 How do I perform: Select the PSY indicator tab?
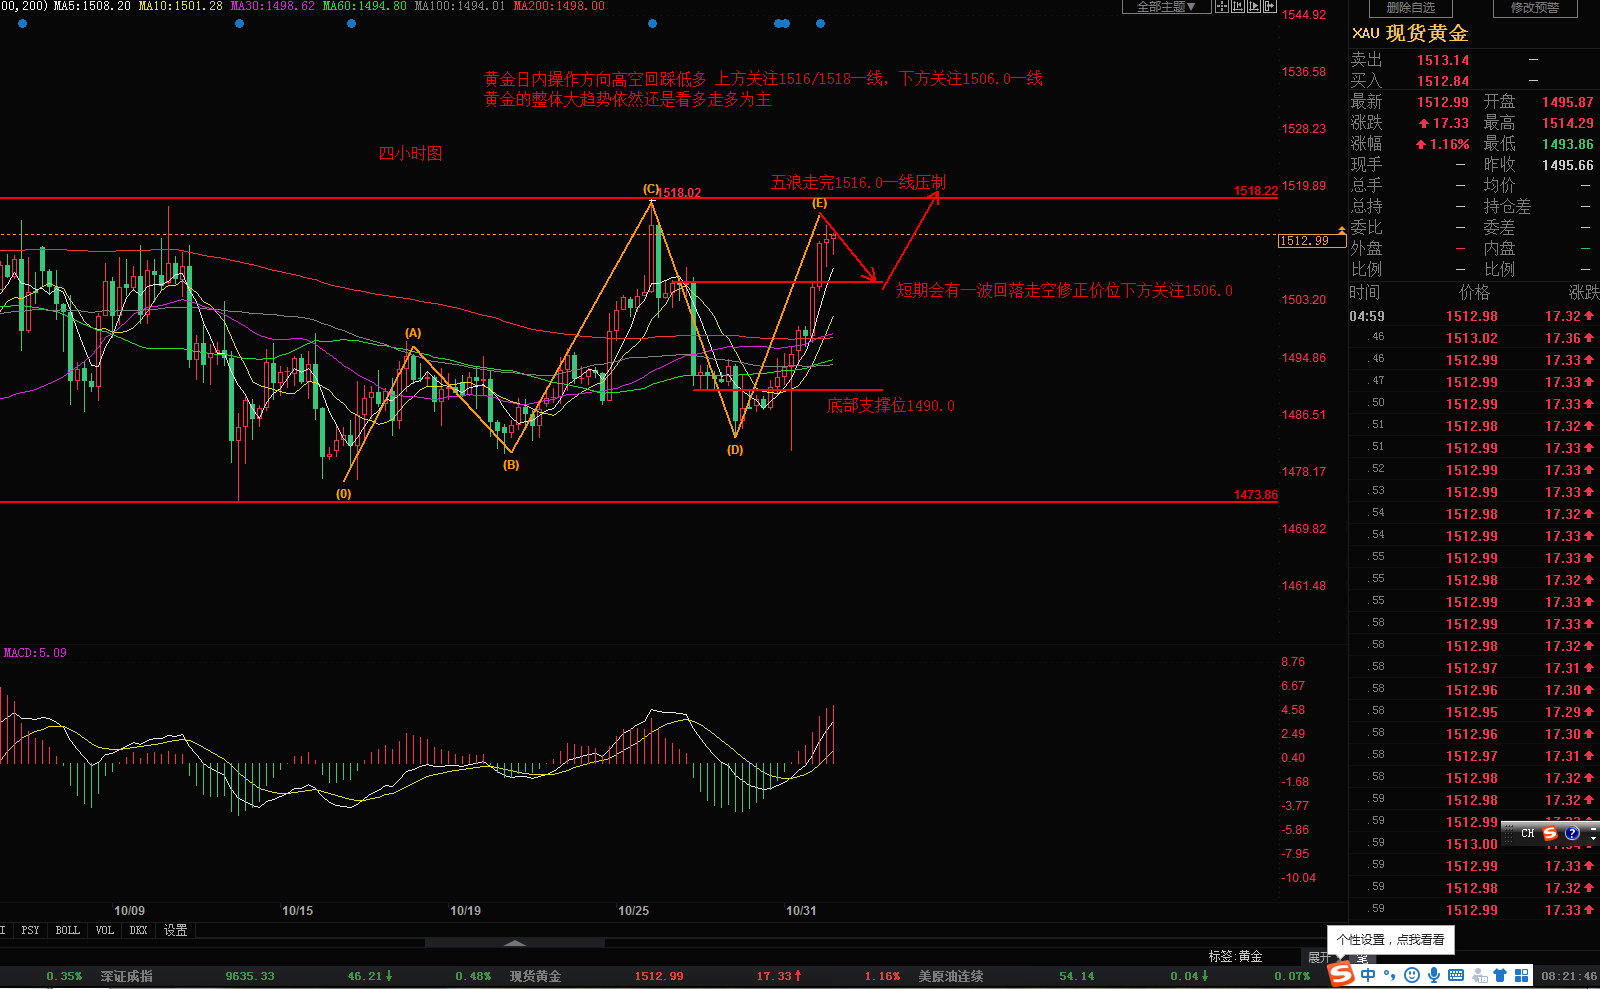[31, 930]
